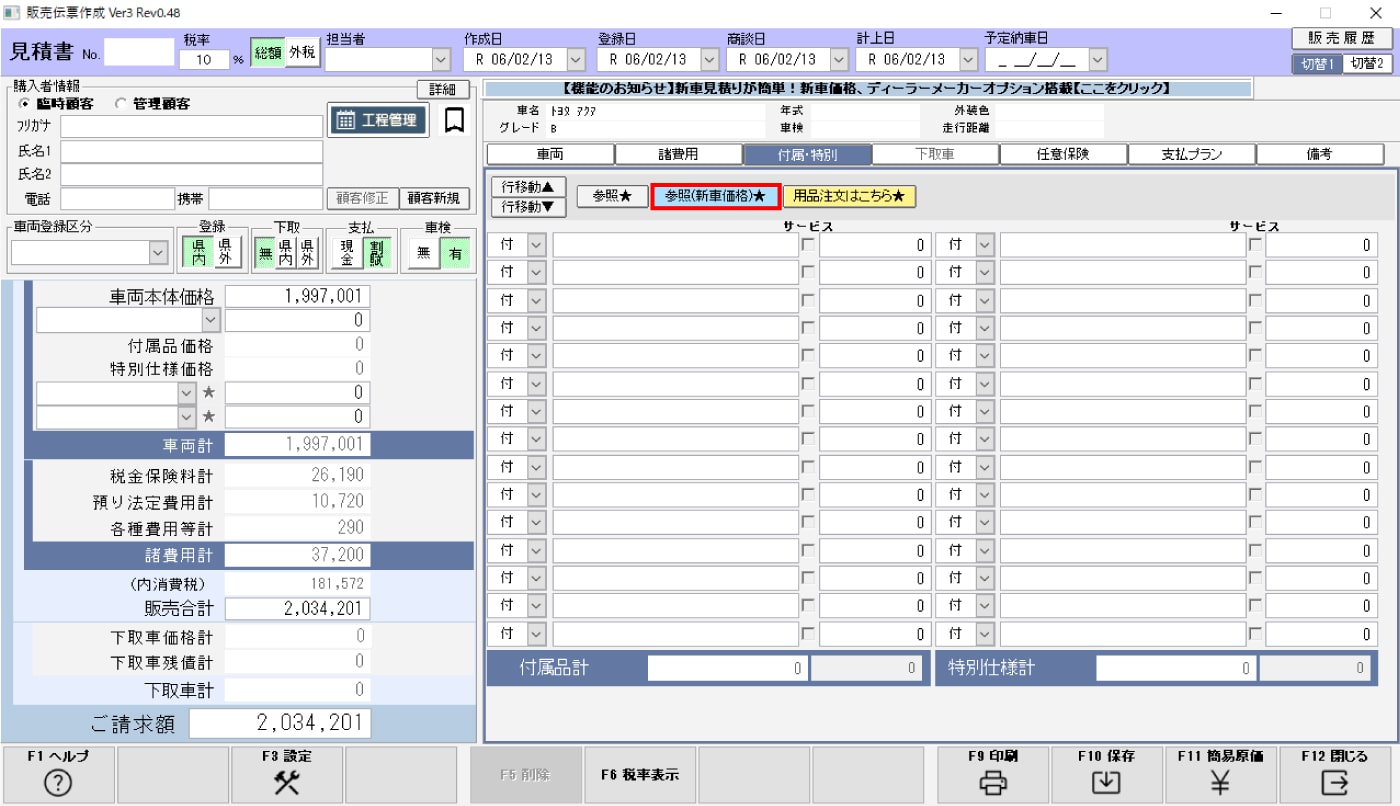Click 見積書 No. input field
Screen dimensions: 1400x806
coord(140,52)
